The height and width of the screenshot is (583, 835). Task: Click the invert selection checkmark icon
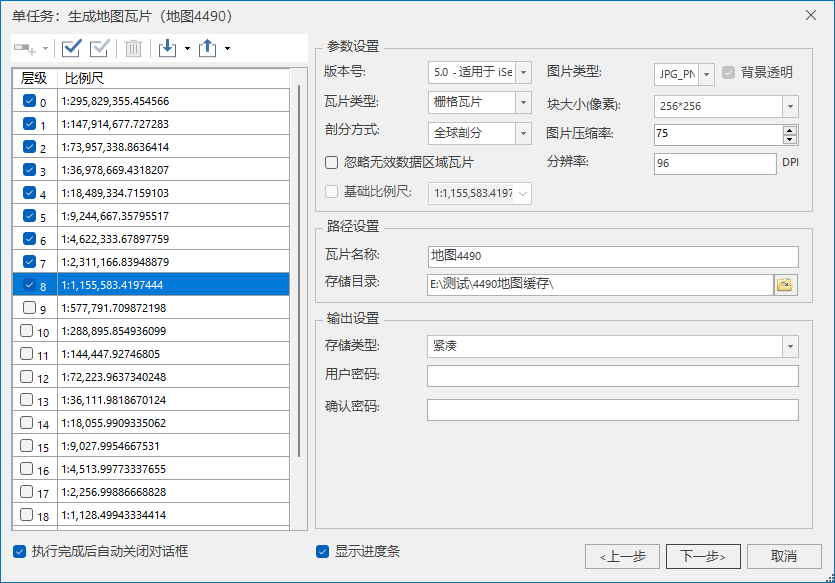tap(100, 48)
